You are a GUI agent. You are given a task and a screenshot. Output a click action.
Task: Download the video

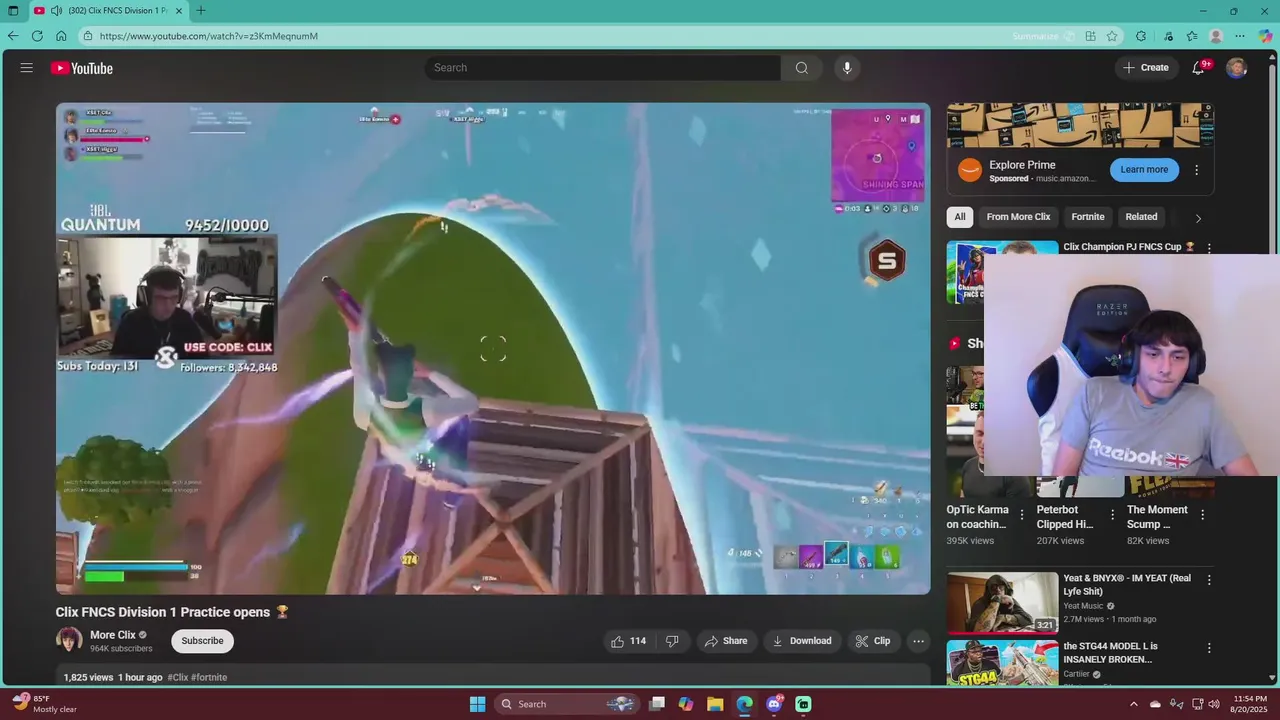coord(801,641)
